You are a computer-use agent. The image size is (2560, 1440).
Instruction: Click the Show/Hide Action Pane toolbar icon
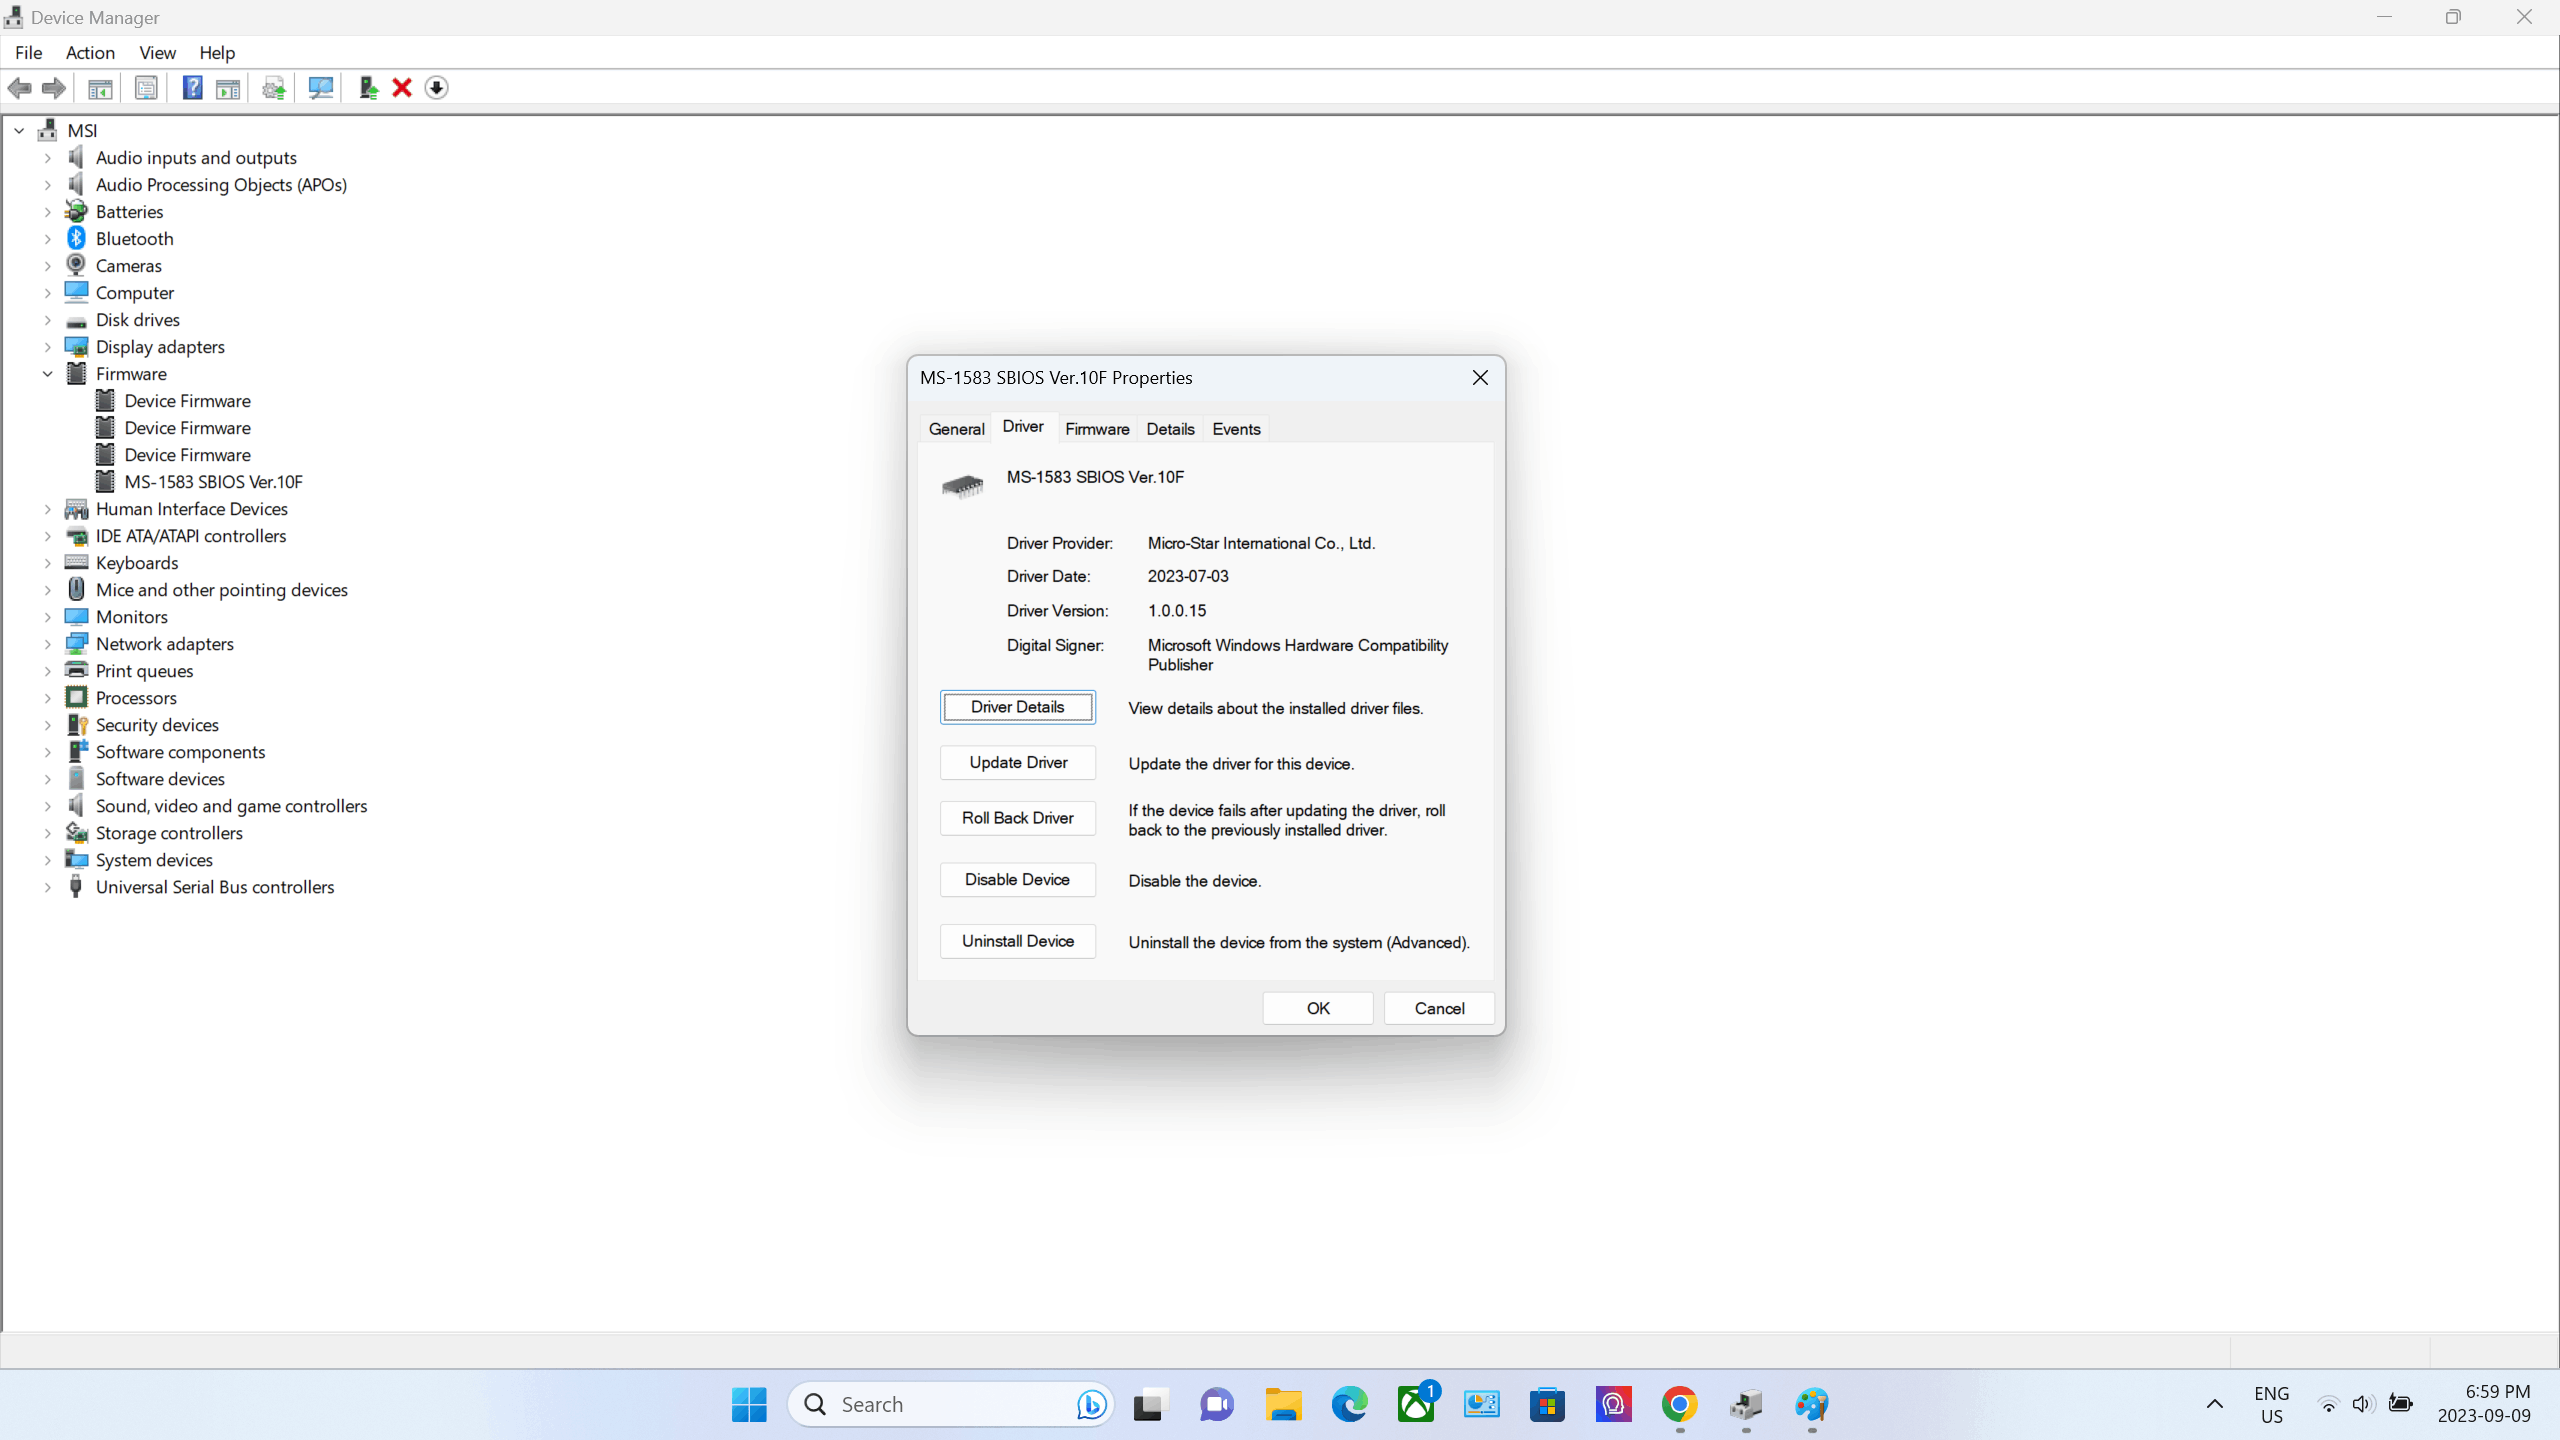pyautogui.click(x=228, y=88)
